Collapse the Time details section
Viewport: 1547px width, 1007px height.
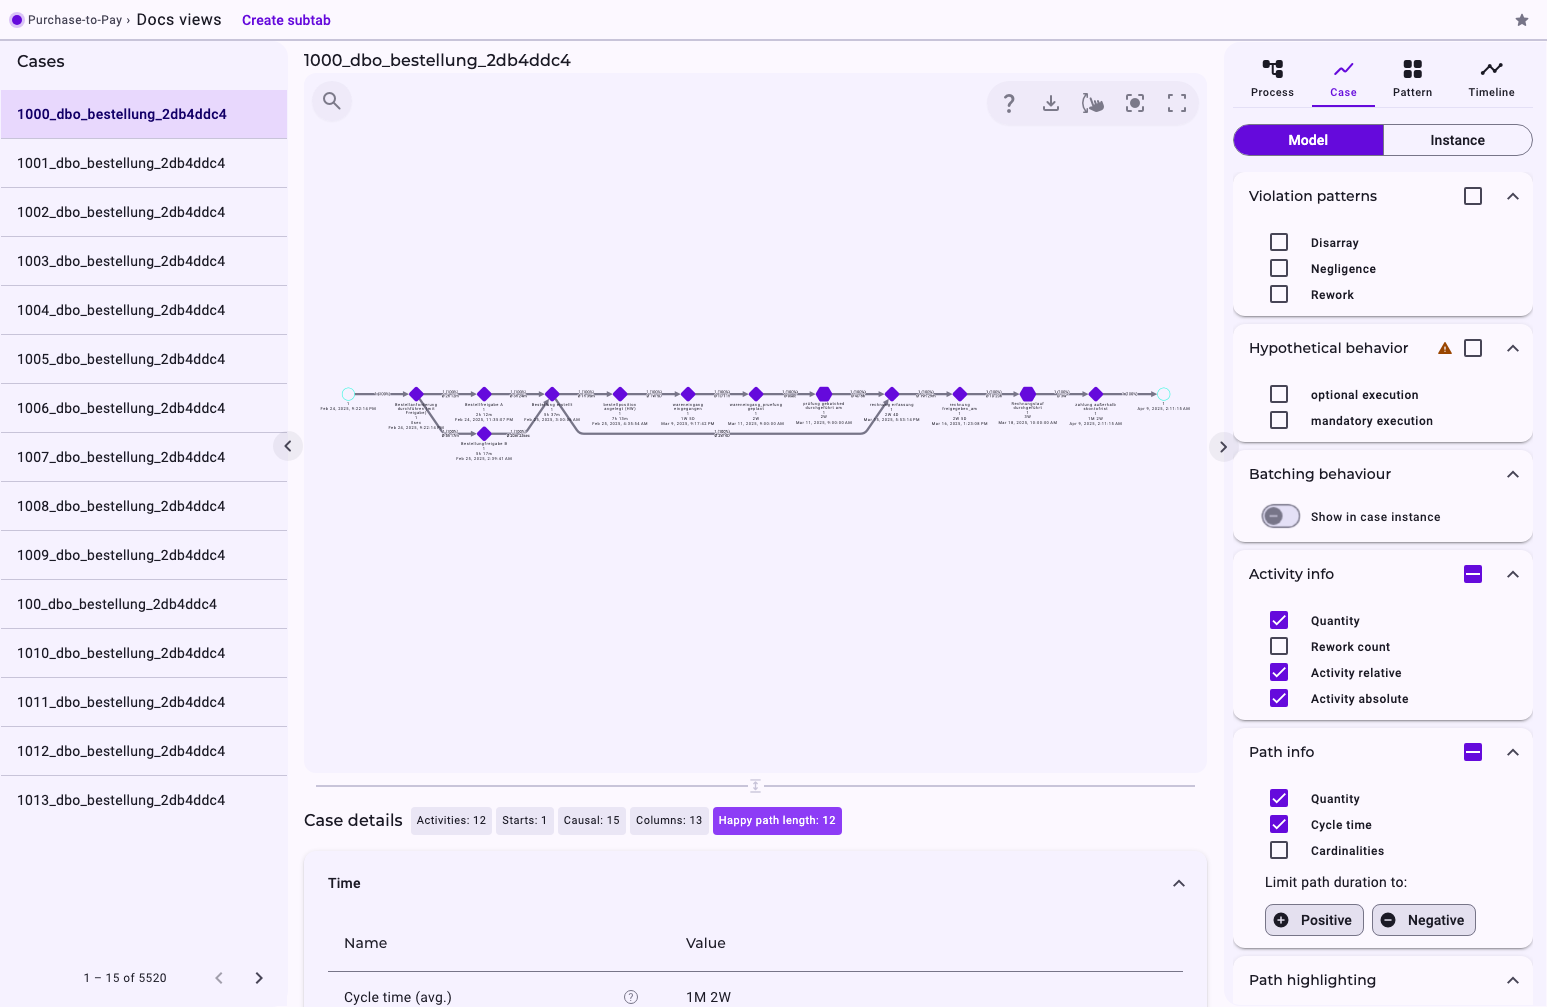point(1179,883)
